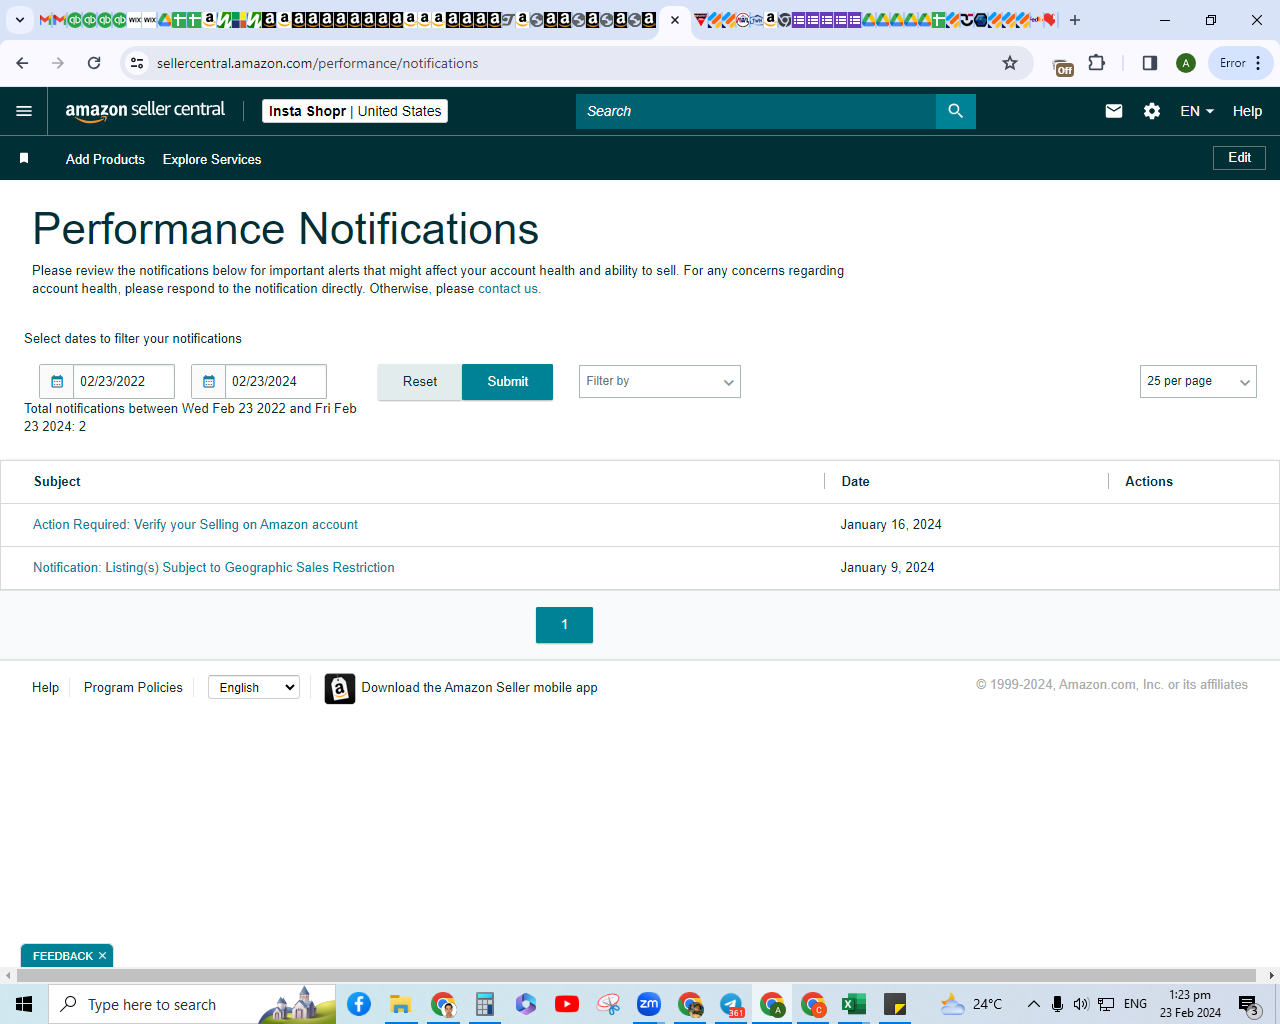Click the bookmark flag icon

point(24,159)
